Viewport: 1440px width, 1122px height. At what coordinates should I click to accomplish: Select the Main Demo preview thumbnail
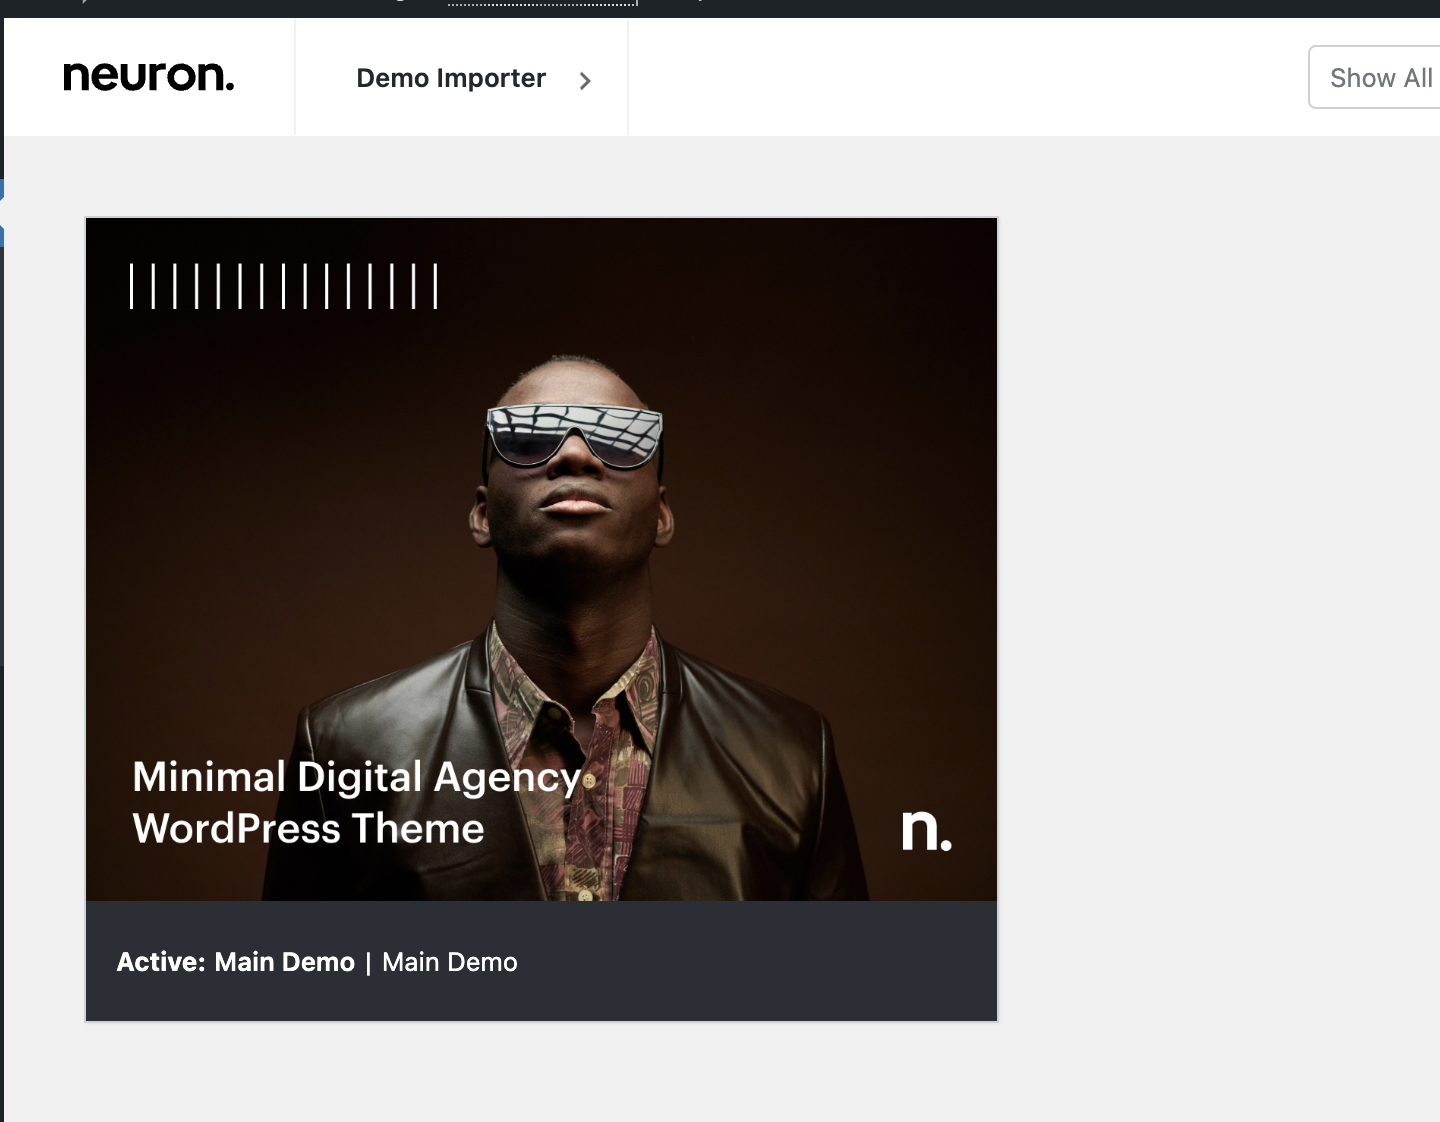(541, 558)
